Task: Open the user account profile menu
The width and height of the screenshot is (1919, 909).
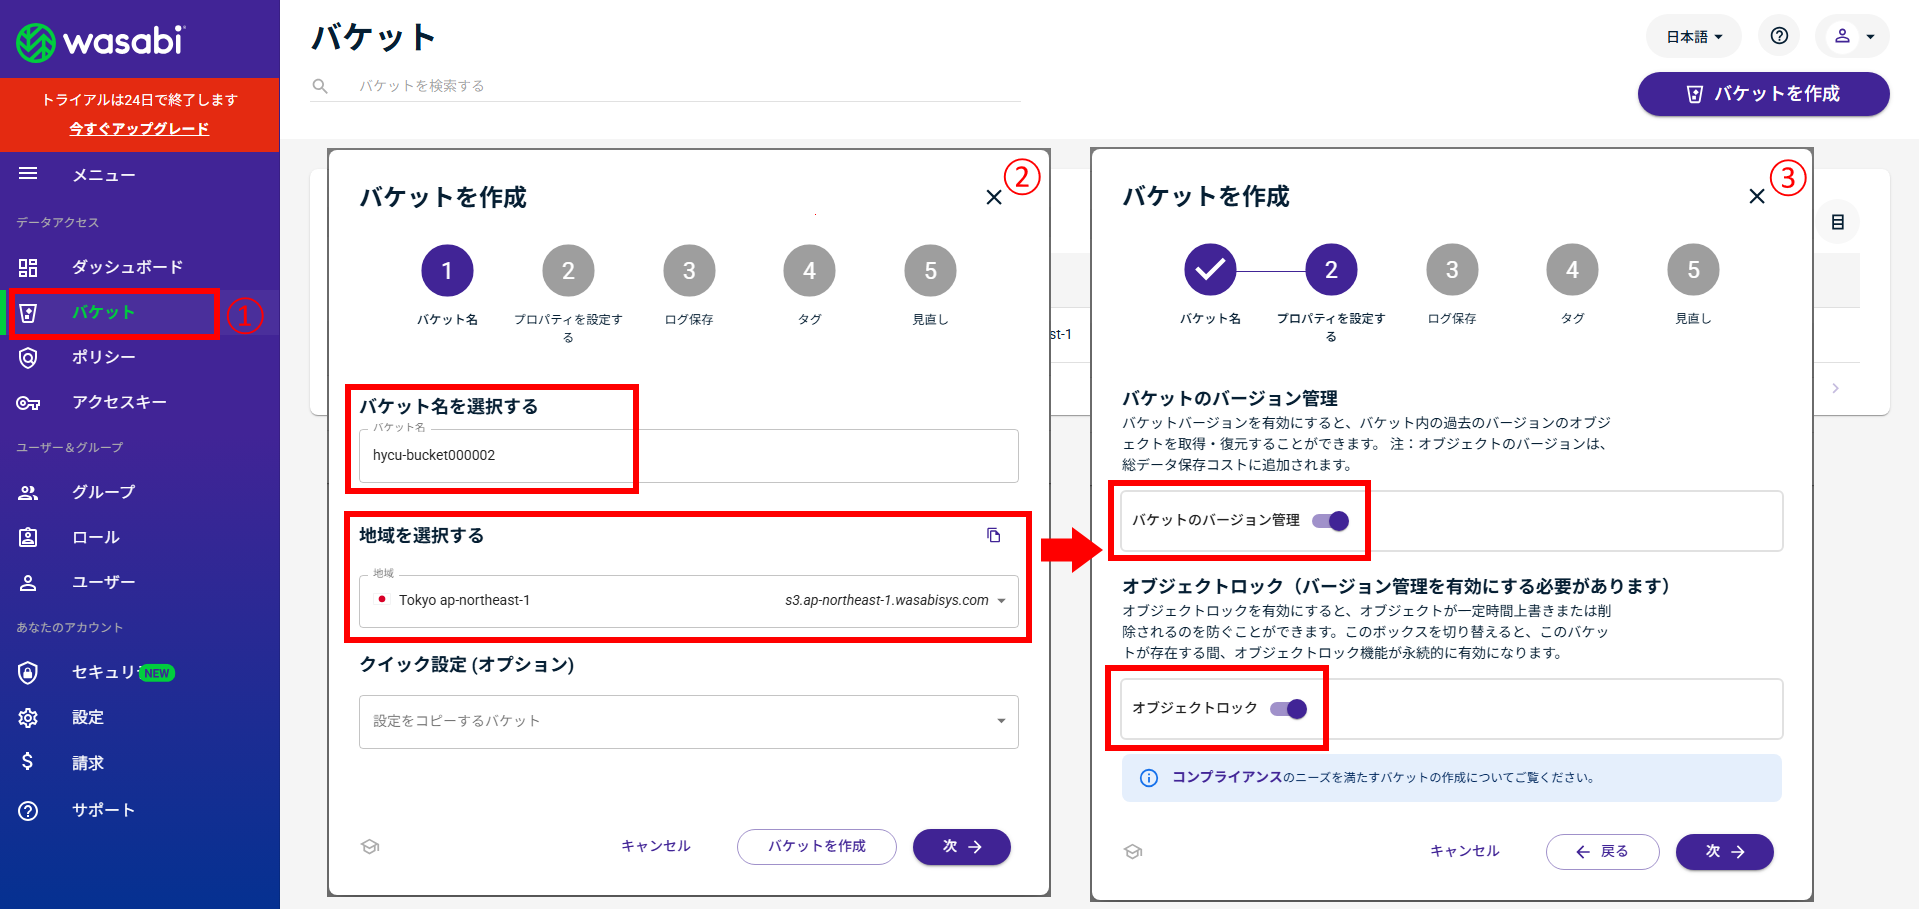Action: click(x=1852, y=36)
